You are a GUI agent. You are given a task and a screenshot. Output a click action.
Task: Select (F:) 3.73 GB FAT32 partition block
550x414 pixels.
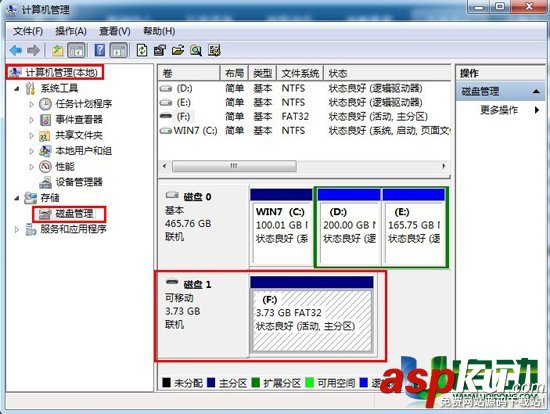point(312,314)
